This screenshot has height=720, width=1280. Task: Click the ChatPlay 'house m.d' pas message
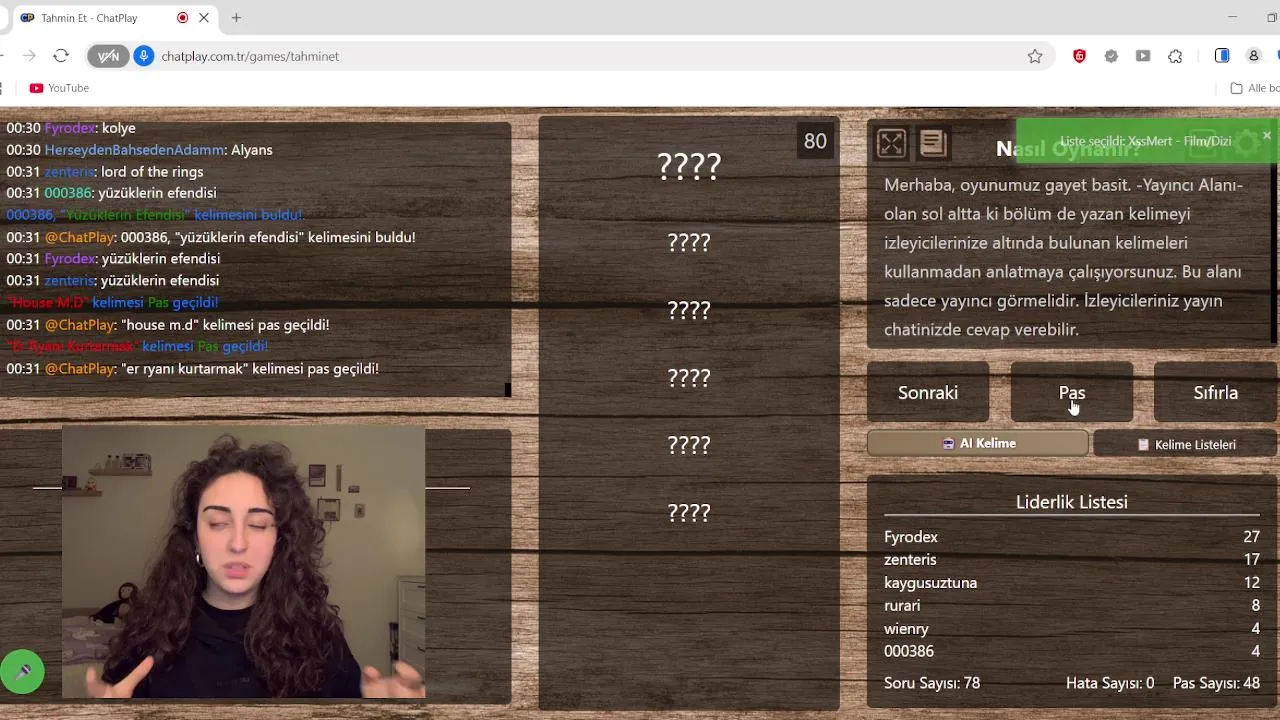pos(168,325)
